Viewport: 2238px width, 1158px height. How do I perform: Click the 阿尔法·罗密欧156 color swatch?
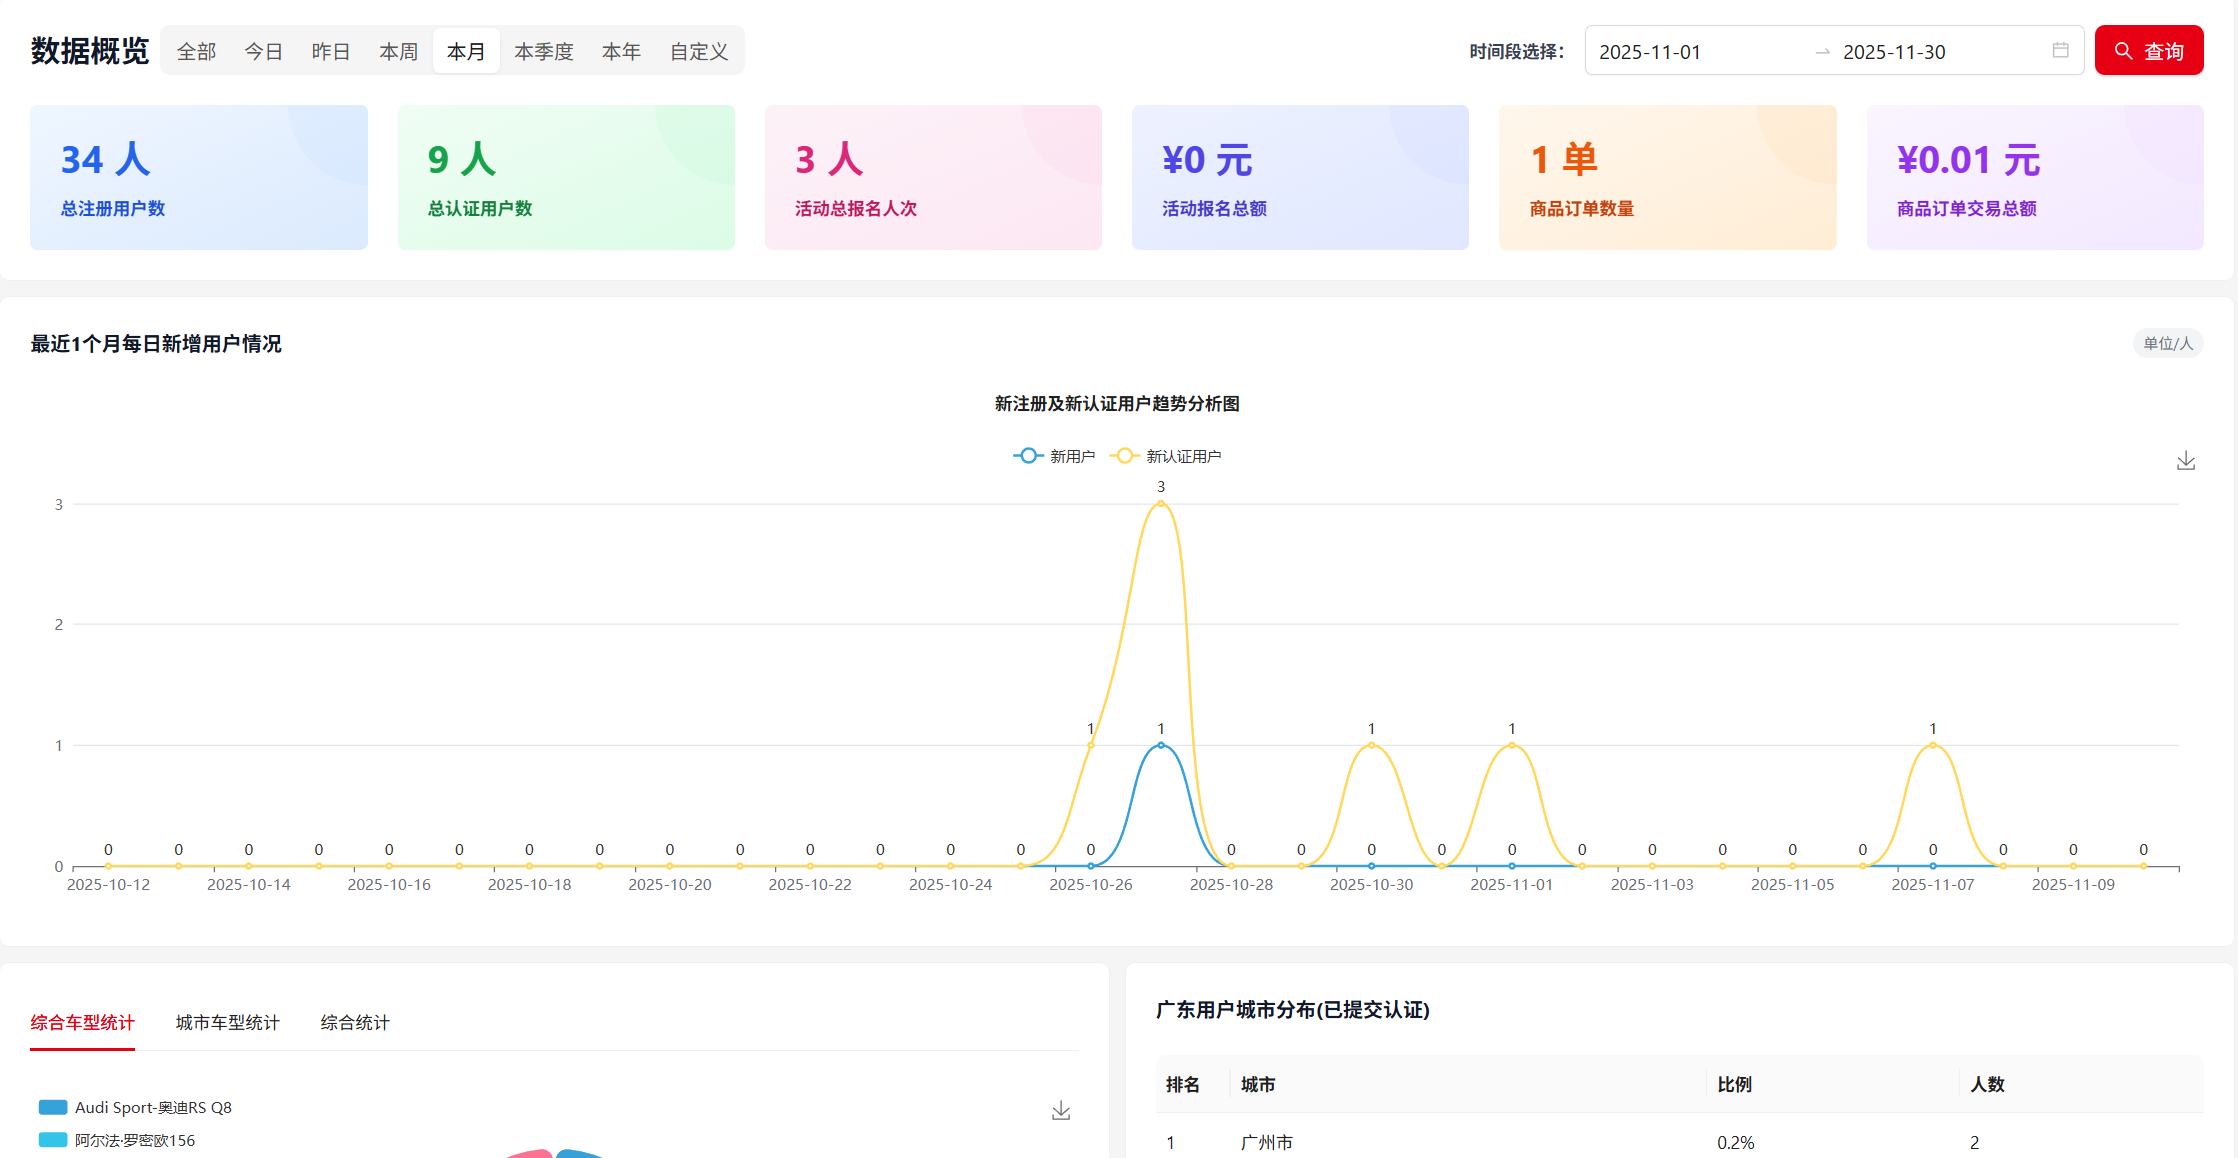(51, 1139)
